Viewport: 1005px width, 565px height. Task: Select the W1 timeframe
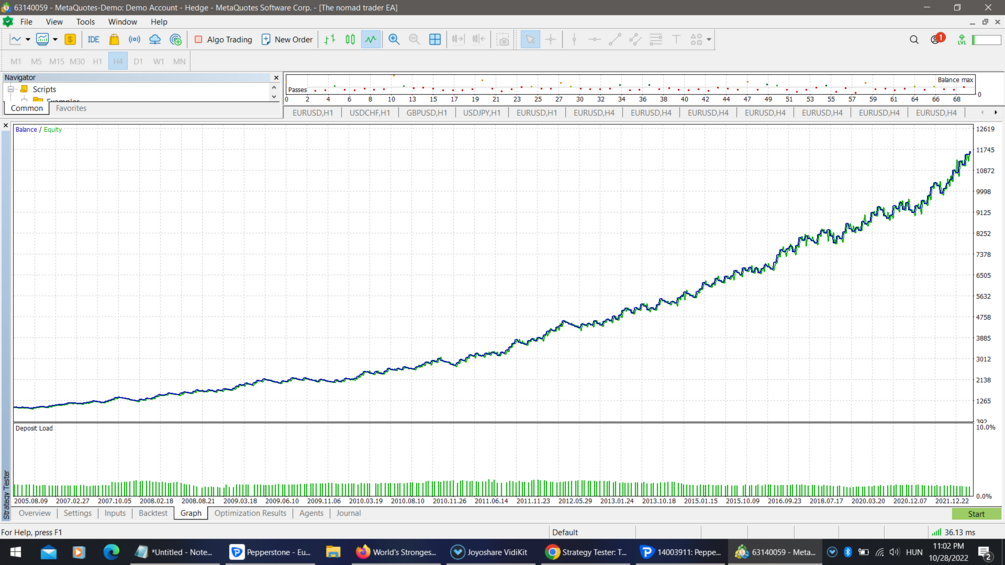coord(158,61)
